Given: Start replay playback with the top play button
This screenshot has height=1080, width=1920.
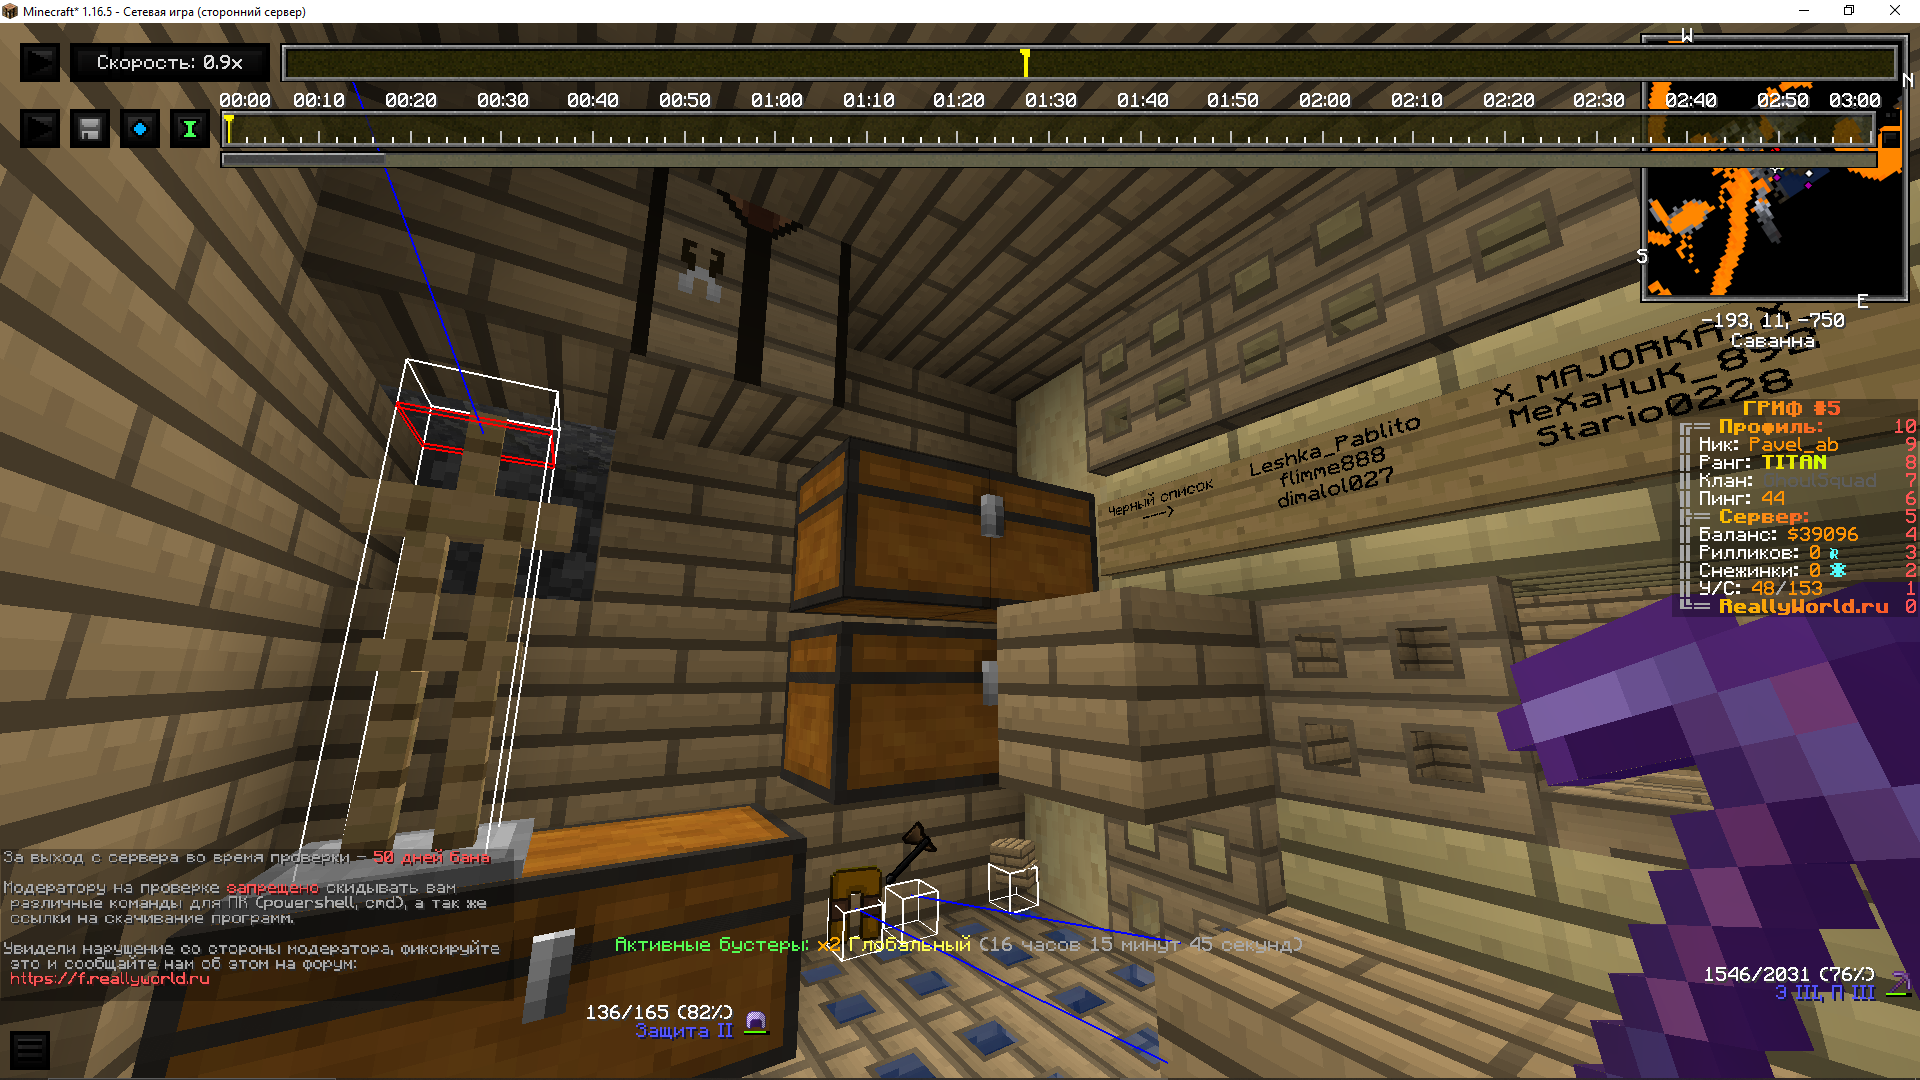Looking at the screenshot, I should 40,63.
